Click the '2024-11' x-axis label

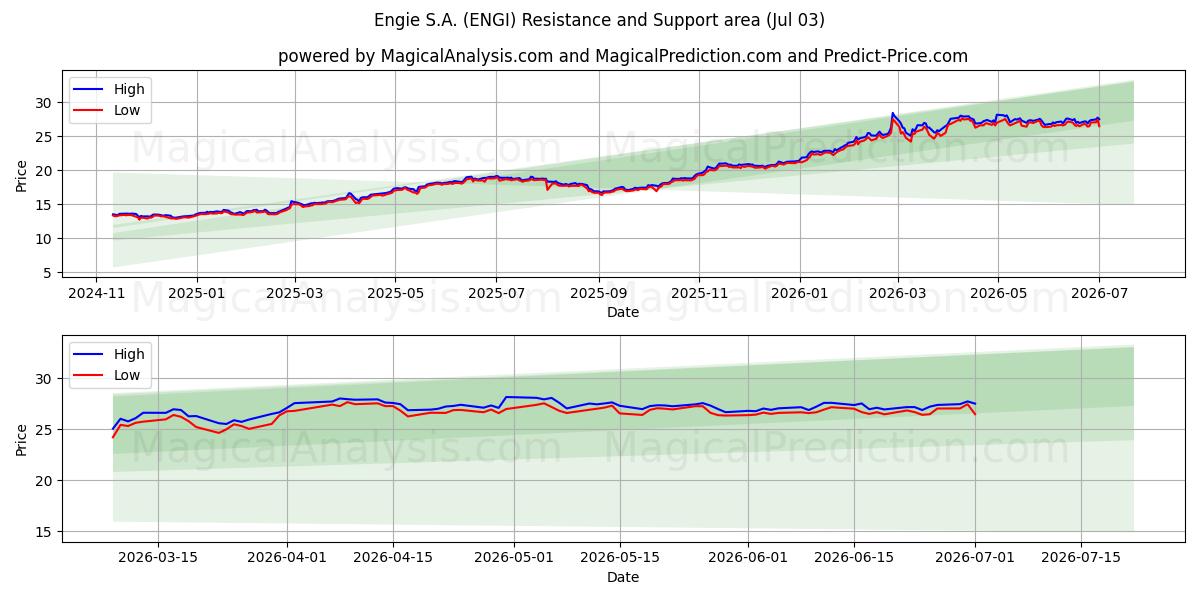[x=96, y=294]
